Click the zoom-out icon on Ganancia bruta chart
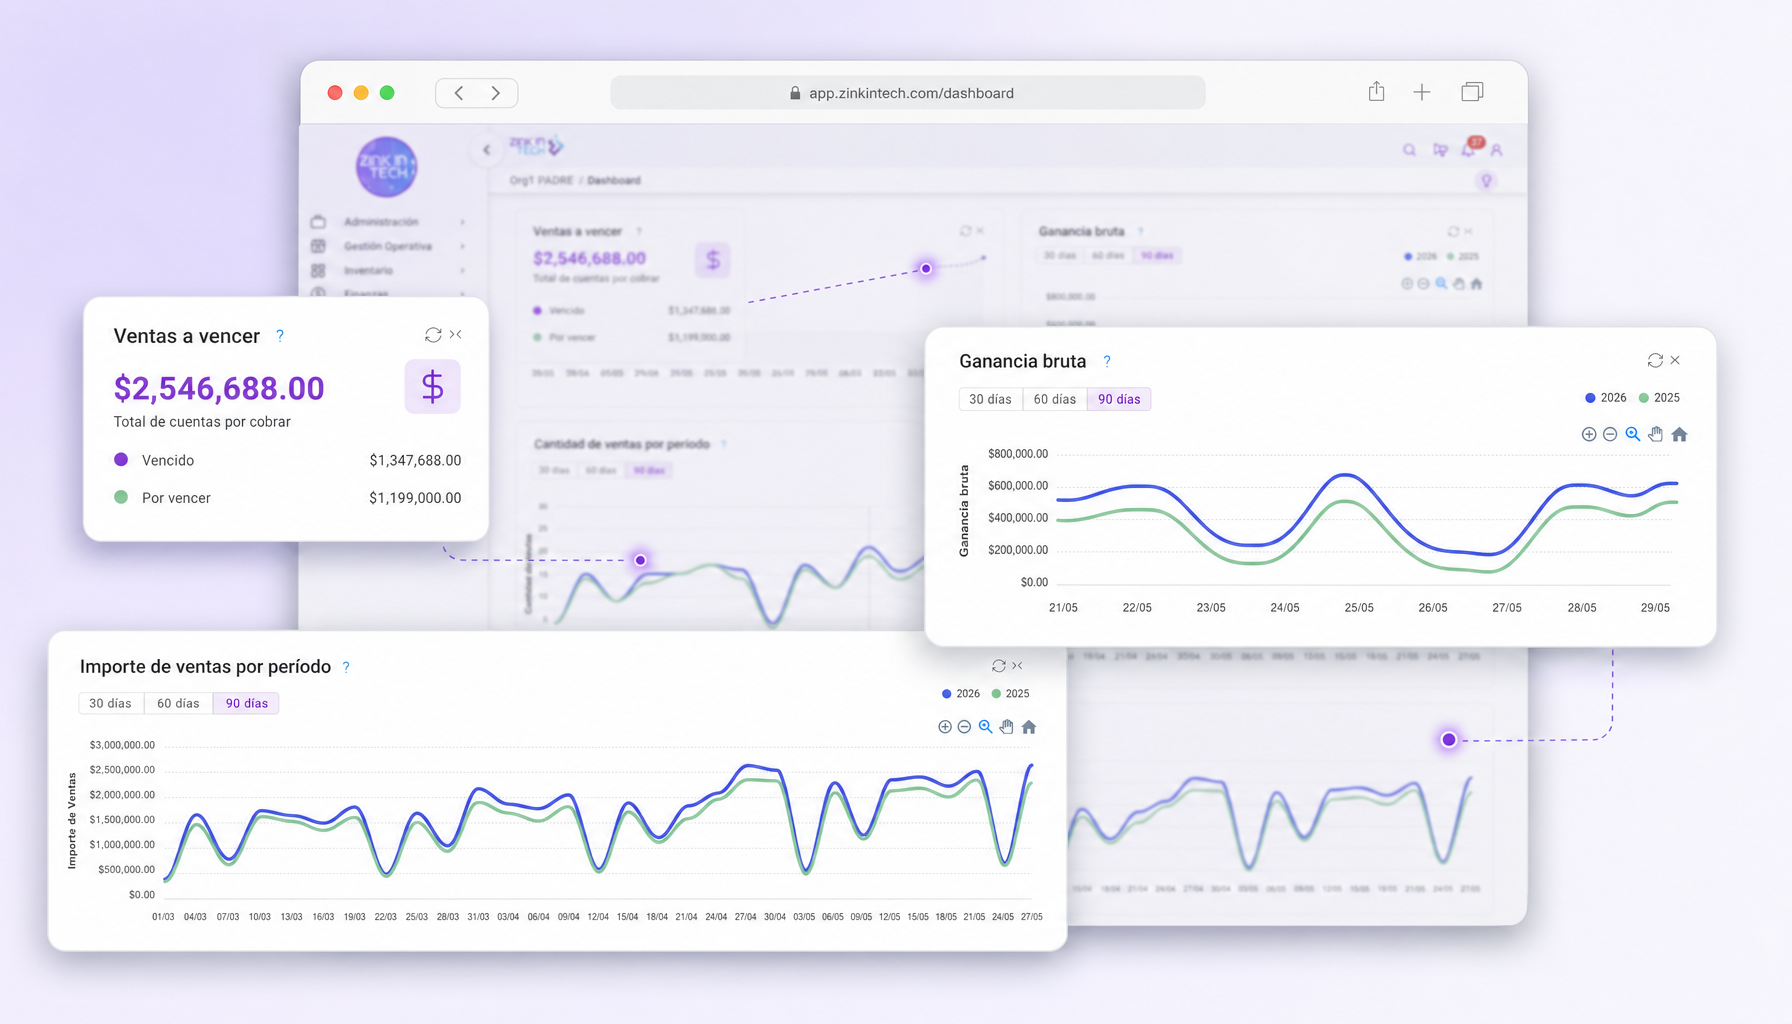This screenshot has height=1024, width=1792. pos(1610,434)
